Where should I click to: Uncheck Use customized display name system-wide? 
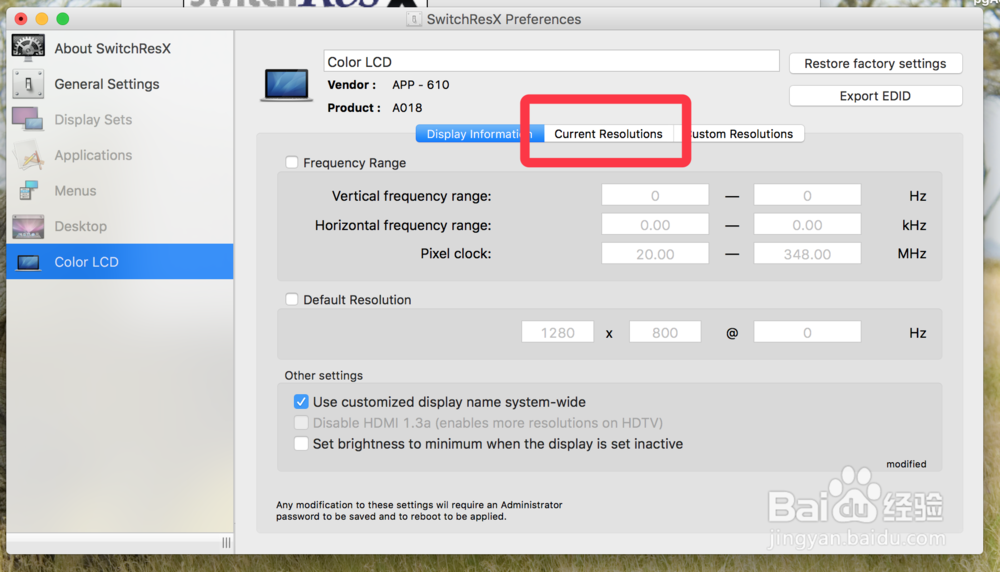pyautogui.click(x=301, y=402)
